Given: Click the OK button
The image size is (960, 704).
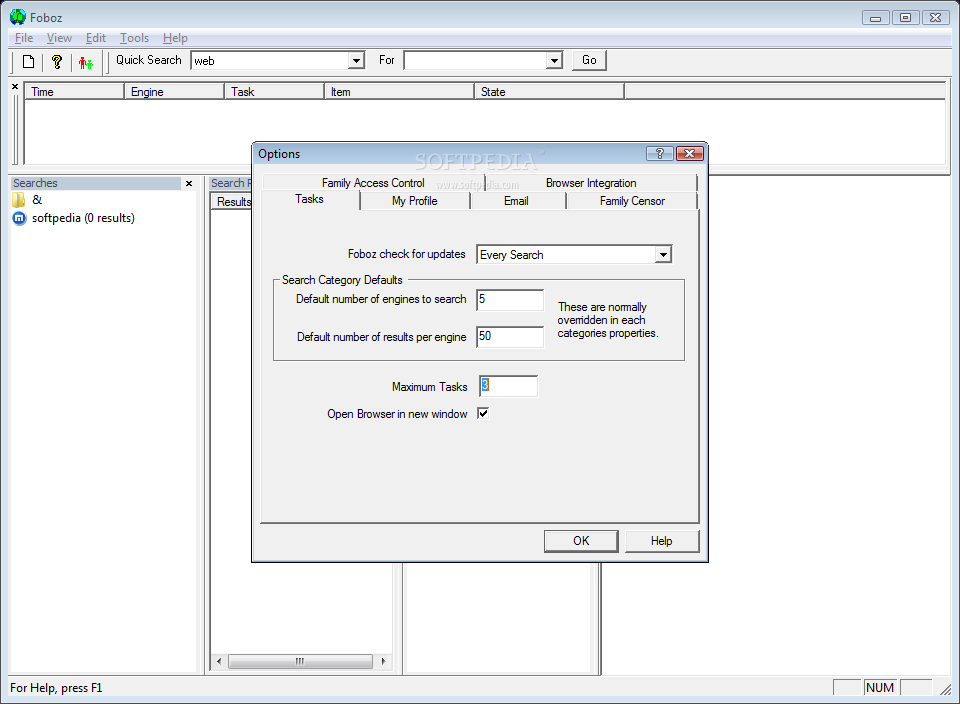Looking at the screenshot, I should [x=581, y=541].
